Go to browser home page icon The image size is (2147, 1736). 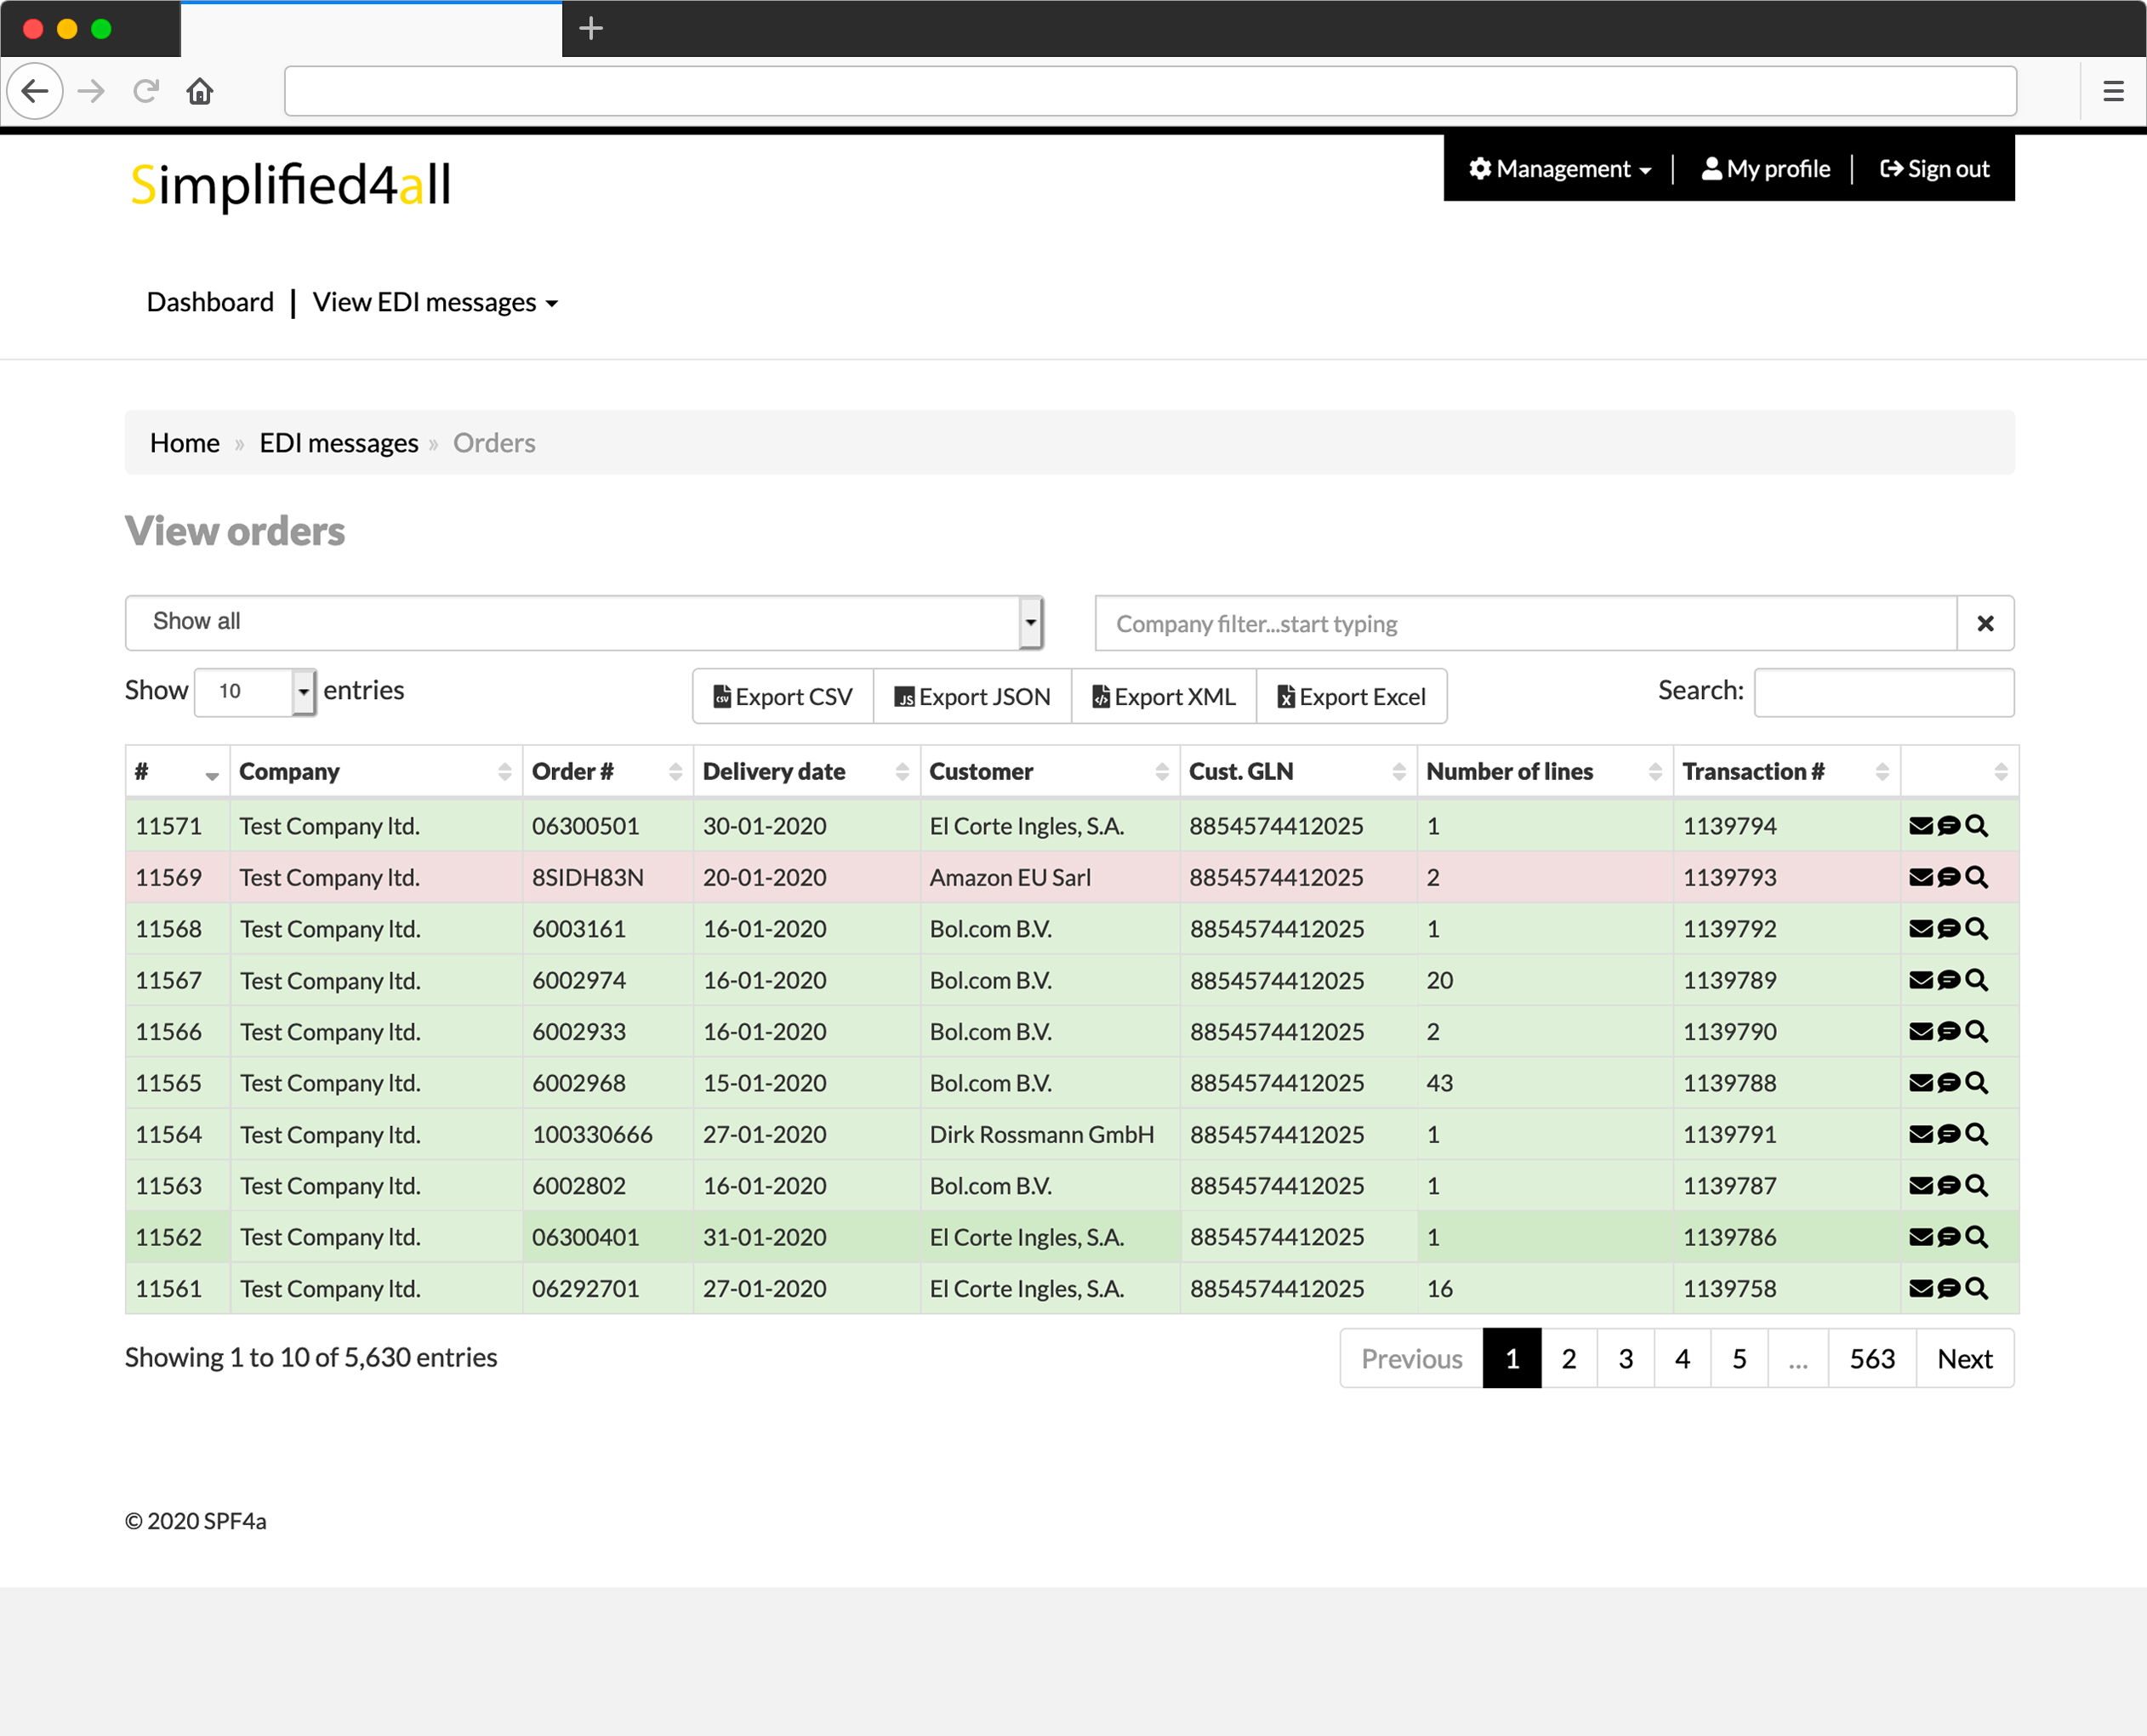coord(200,91)
